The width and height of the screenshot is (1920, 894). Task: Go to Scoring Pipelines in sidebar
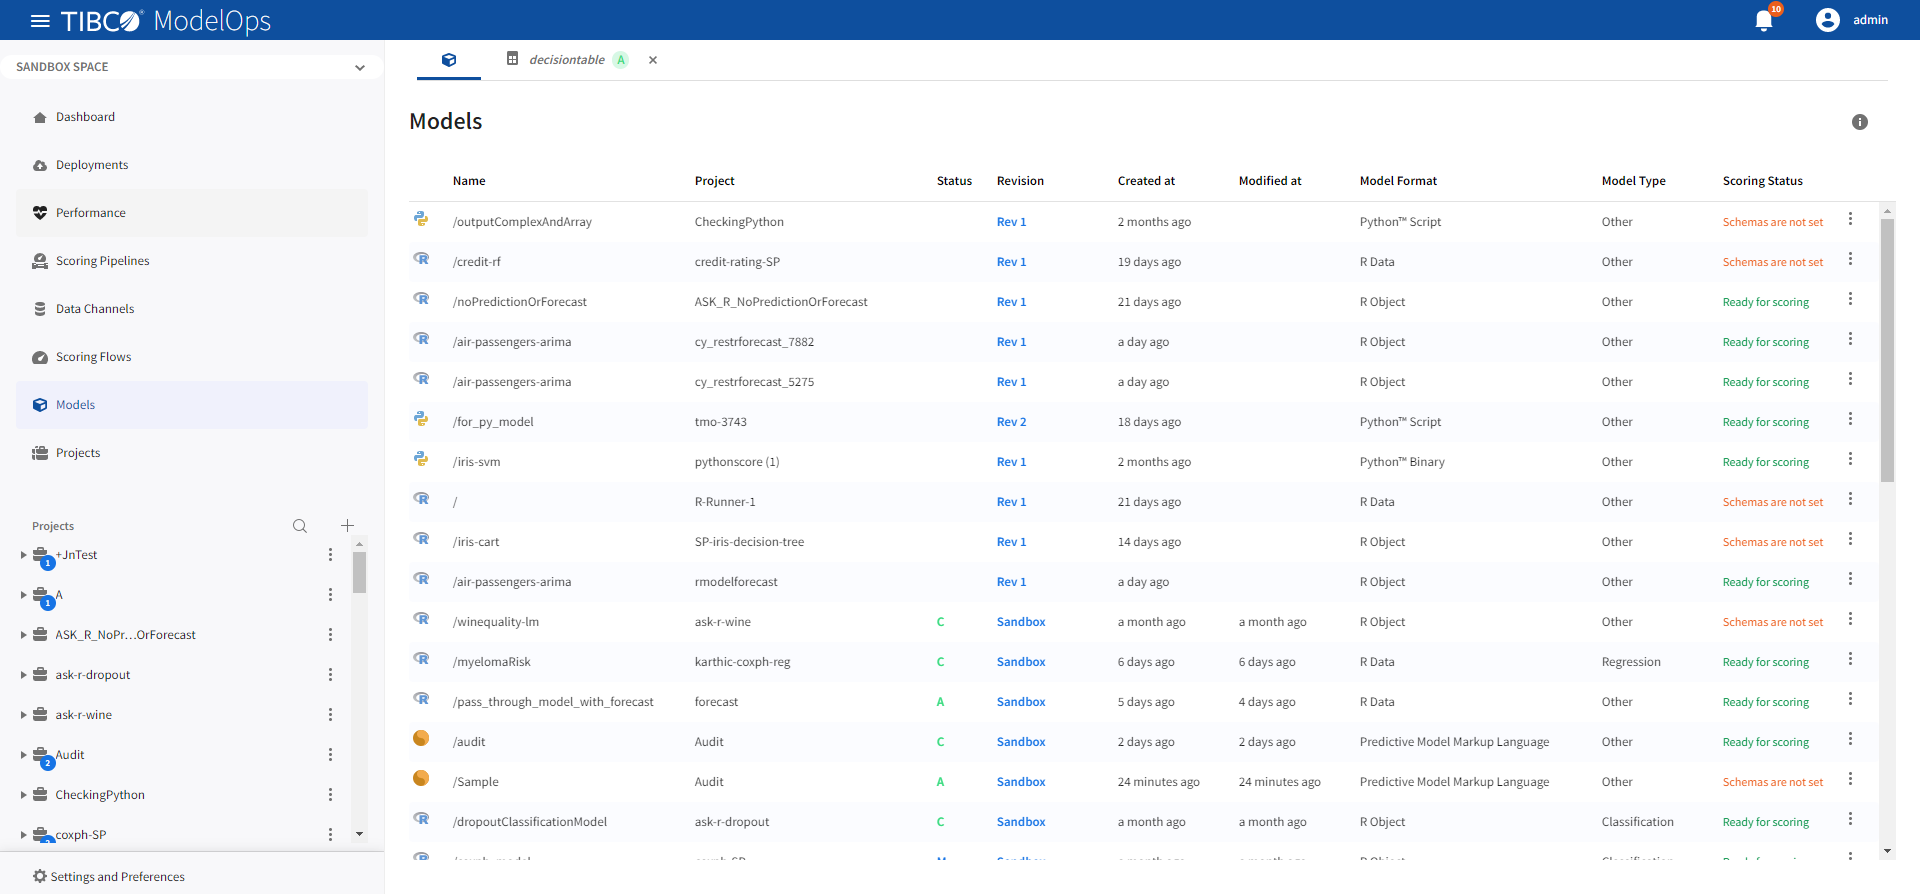click(102, 261)
